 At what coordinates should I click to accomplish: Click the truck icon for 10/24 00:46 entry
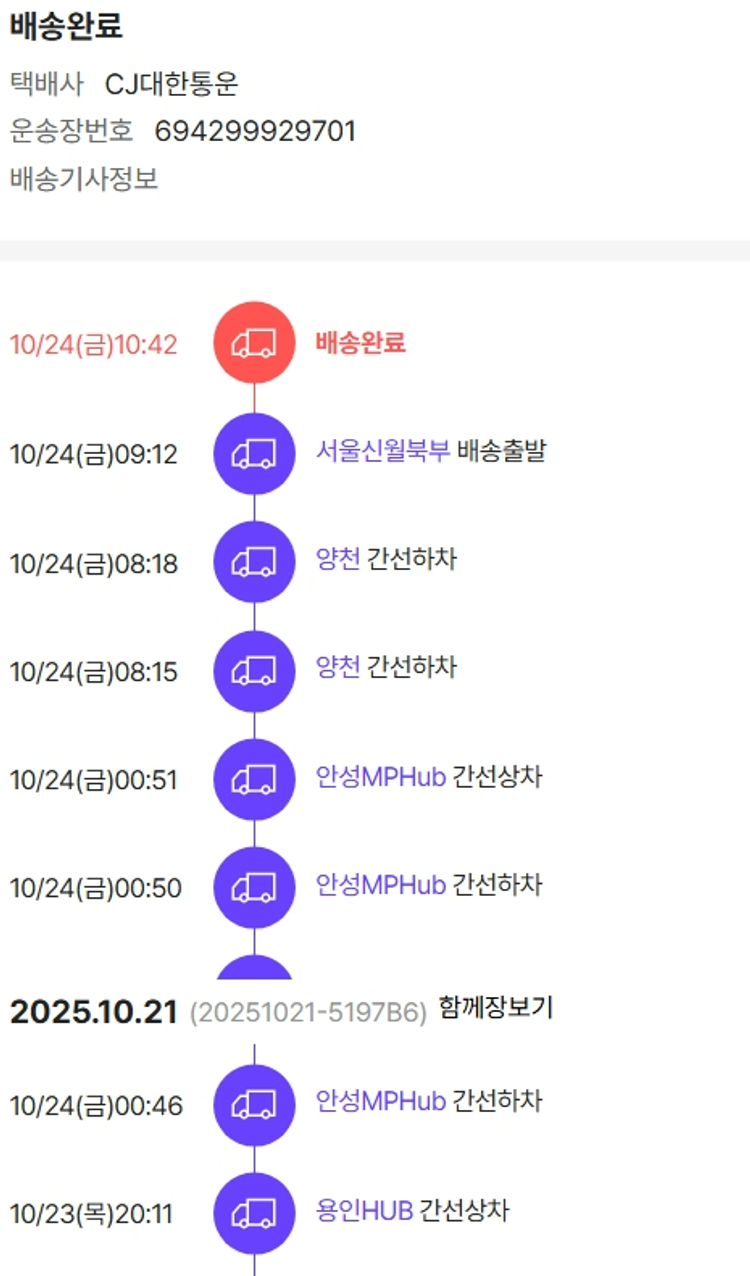point(254,1104)
